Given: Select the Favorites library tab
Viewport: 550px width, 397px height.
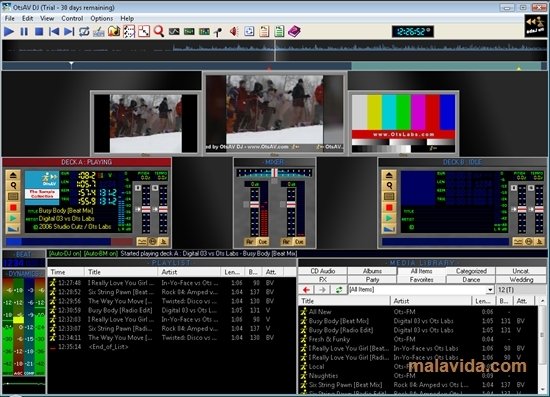Looking at the screenshot, I should click(421, 280).
